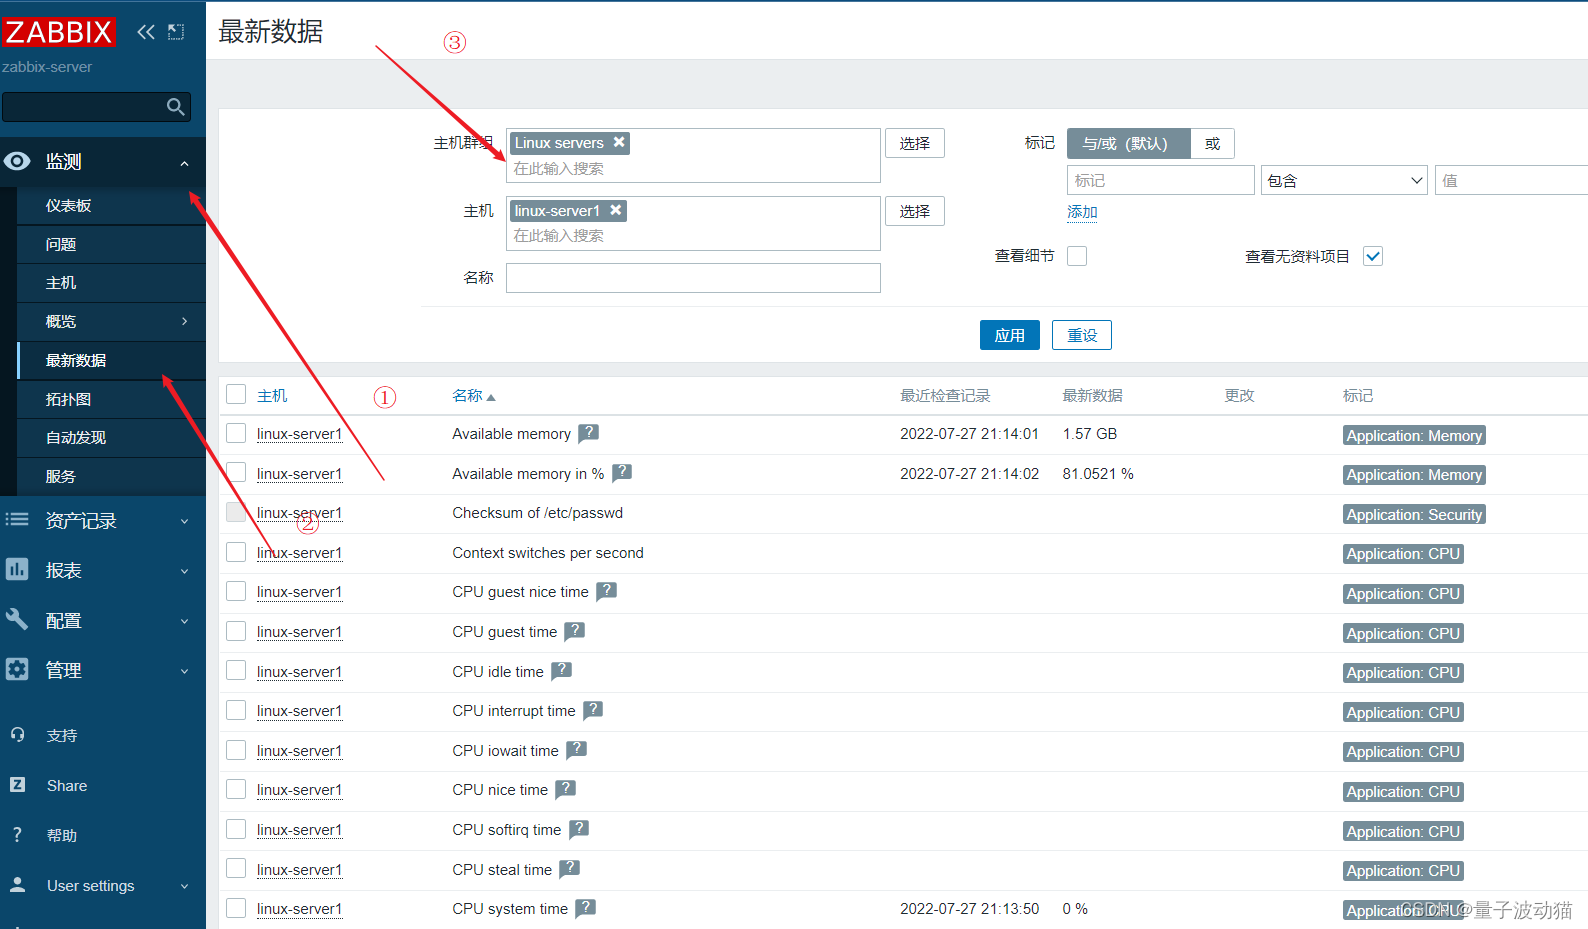Open the 仪表板 menu item
1588x929 pixels.
tap(111, 205)
